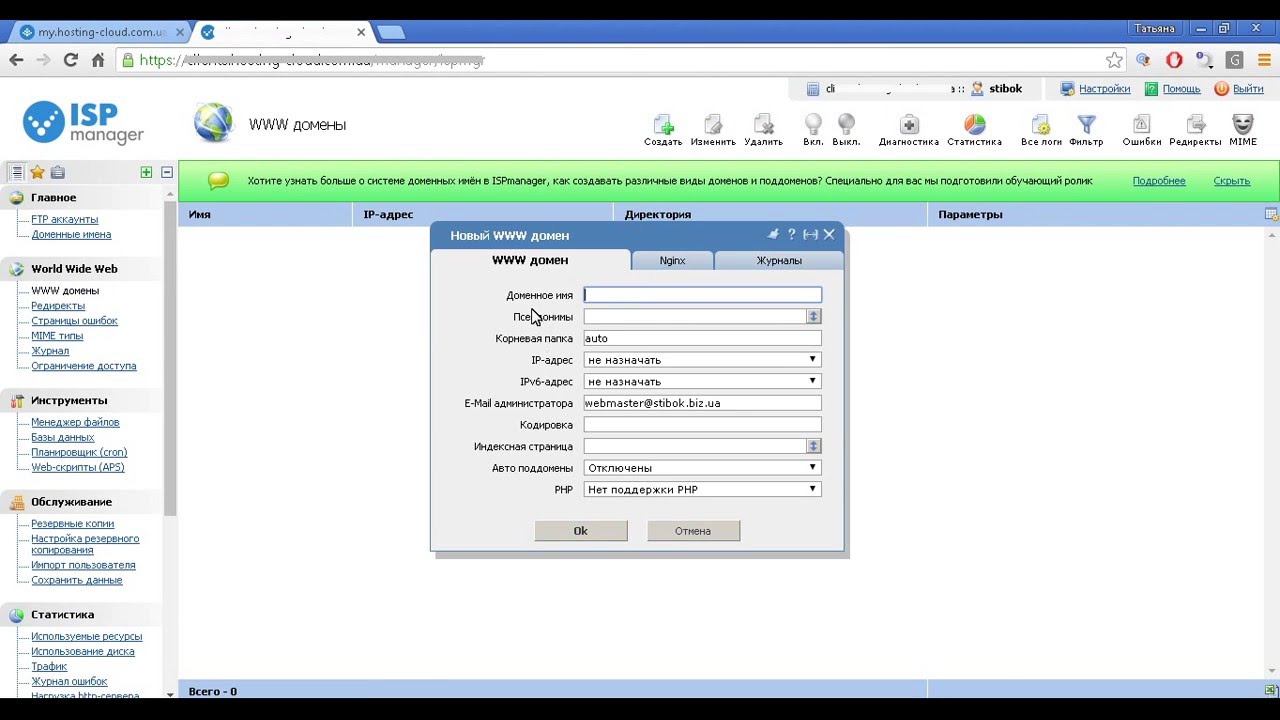Click the E-Mail администратора field

[702, 403]
